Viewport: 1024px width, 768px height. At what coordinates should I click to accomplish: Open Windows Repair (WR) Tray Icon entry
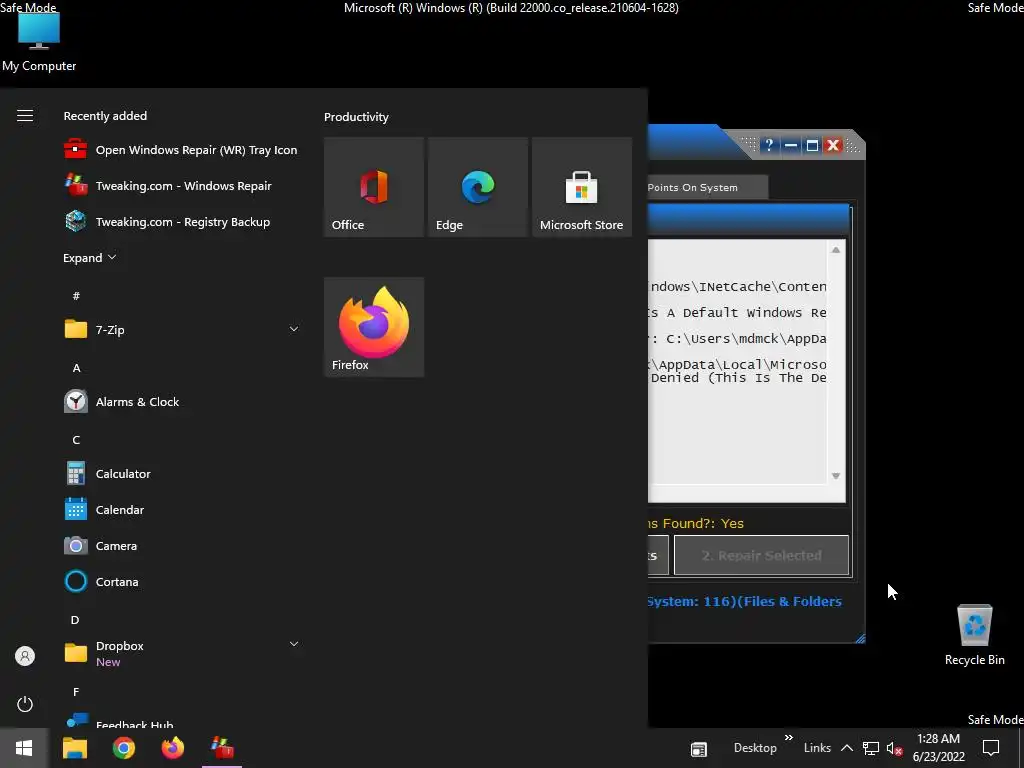(x=181, y=150)
